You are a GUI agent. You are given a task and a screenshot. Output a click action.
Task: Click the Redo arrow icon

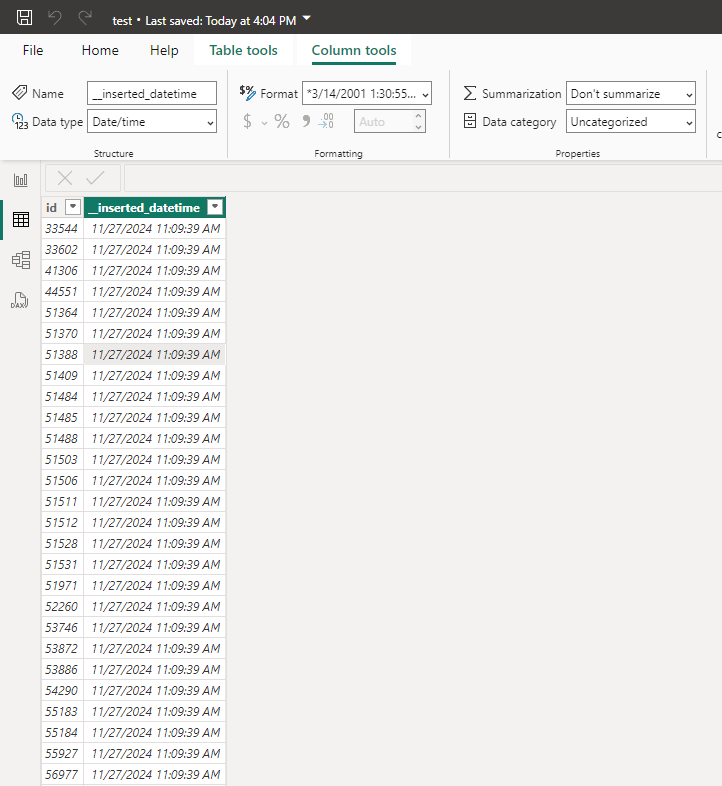click(x=85, y=18)
